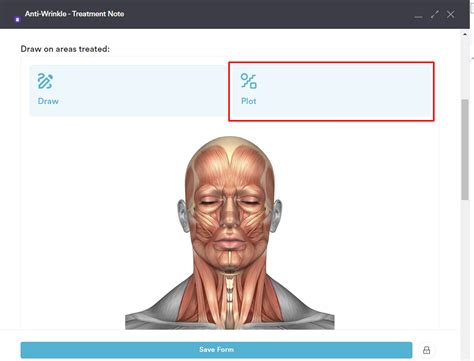
Task: Minimize the Treatment Note window
Action: click(x=418, y=16)
